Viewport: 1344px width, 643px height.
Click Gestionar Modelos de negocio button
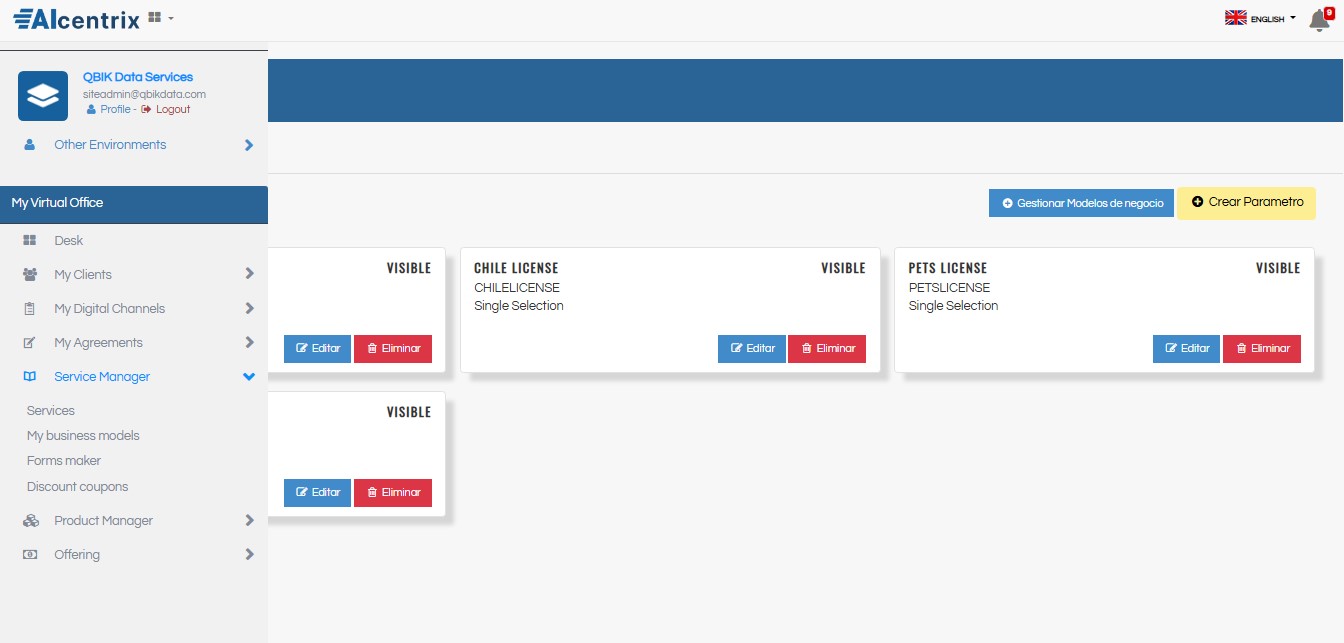pyautogui.click(x=1082, y=203)
